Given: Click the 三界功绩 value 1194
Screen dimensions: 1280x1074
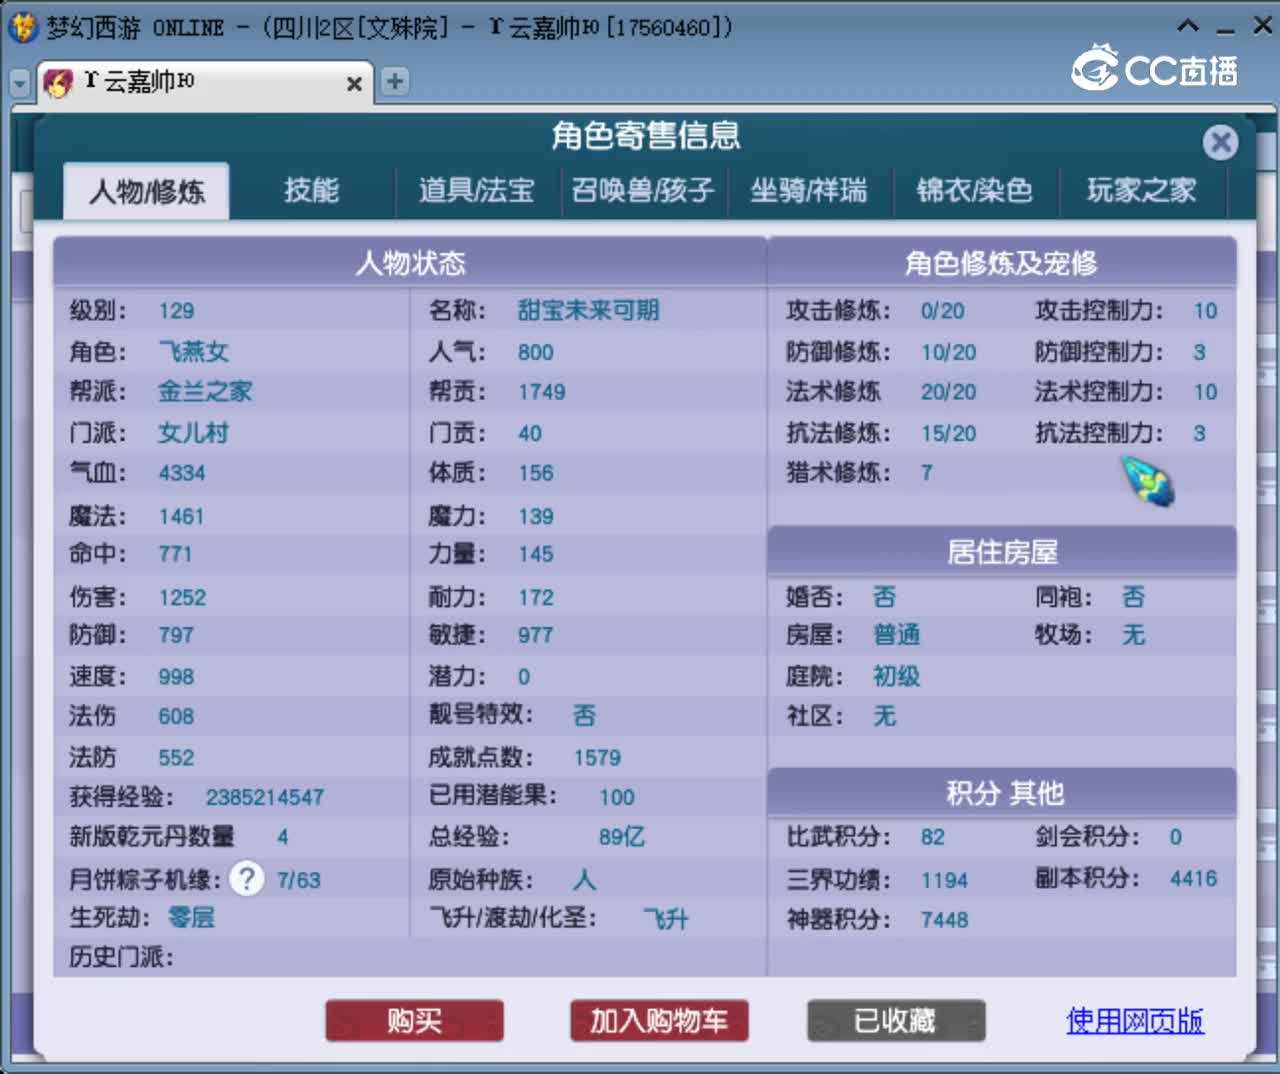Looking at the screenshot, I should pyautogui.click(x=944, y=880).
